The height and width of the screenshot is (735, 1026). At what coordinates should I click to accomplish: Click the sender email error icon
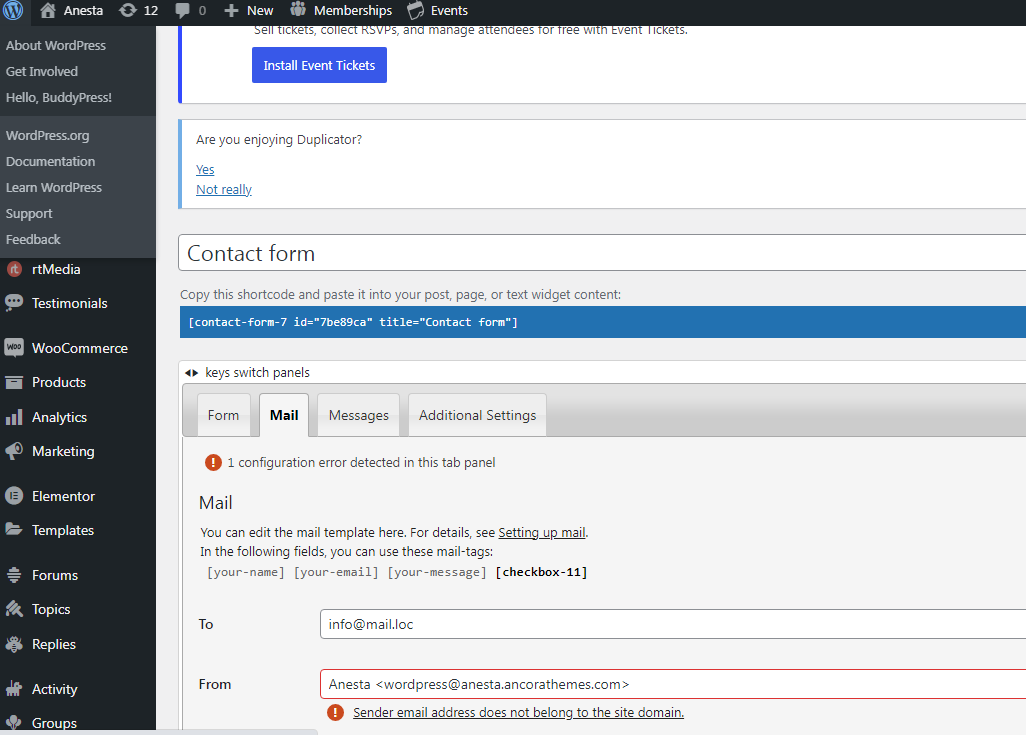point(335,712)
